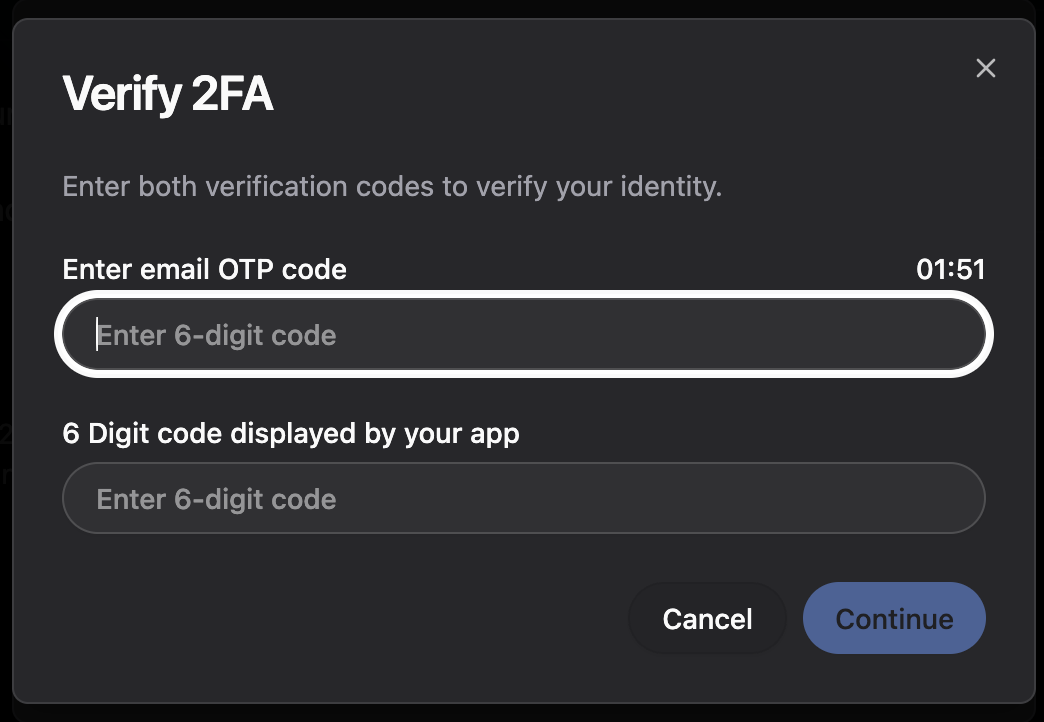Click the X icon at dialog corner
The image size is (1044, 722).
pos(985,68)
